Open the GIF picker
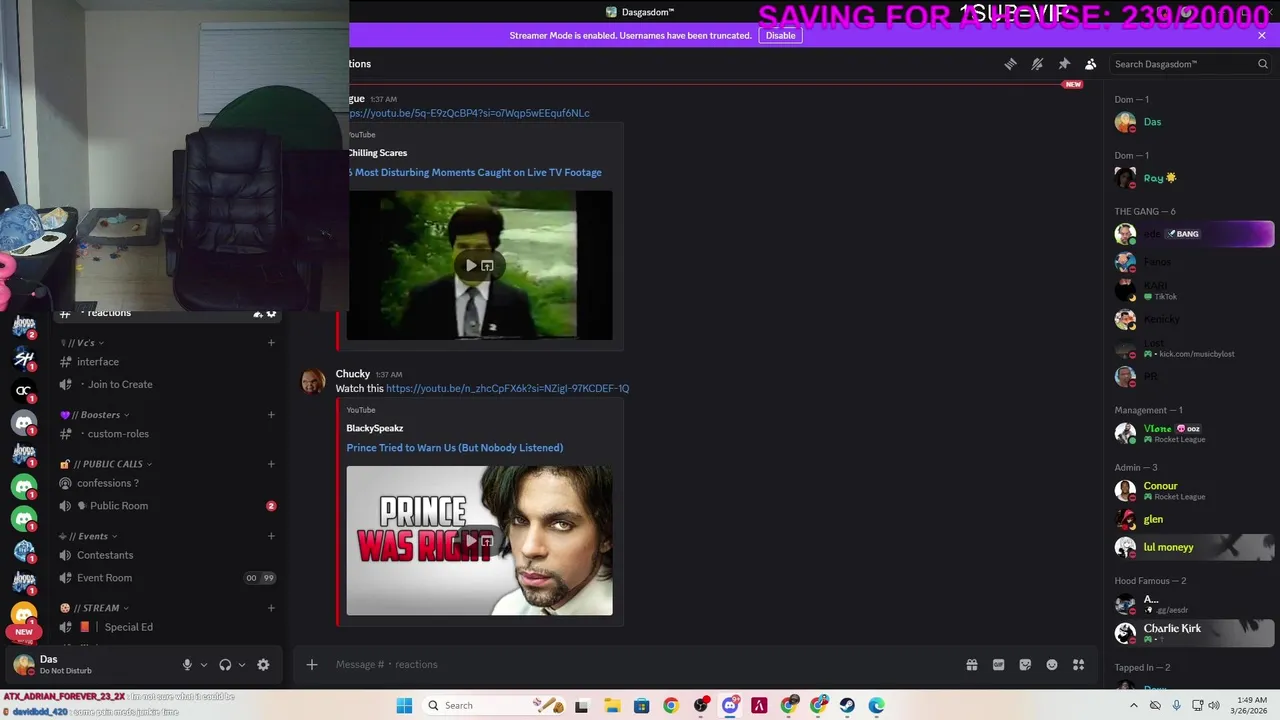Viewport: 1280px width, 720px height. coord(998,665)
